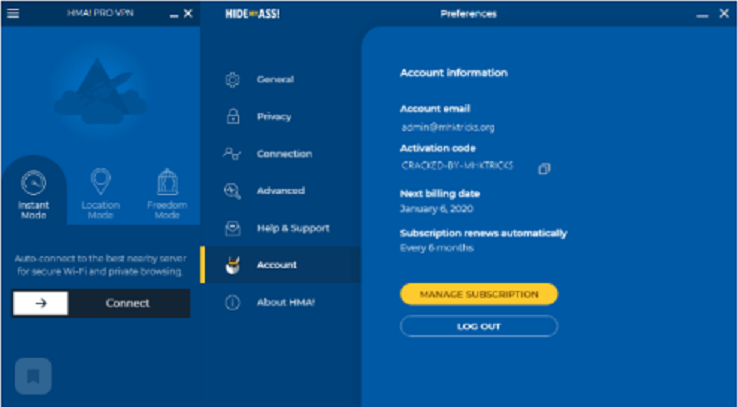Screen dimensions: 738x407
Task: Click the HideMyAss! logo
Action: click(x=253, y=14)
